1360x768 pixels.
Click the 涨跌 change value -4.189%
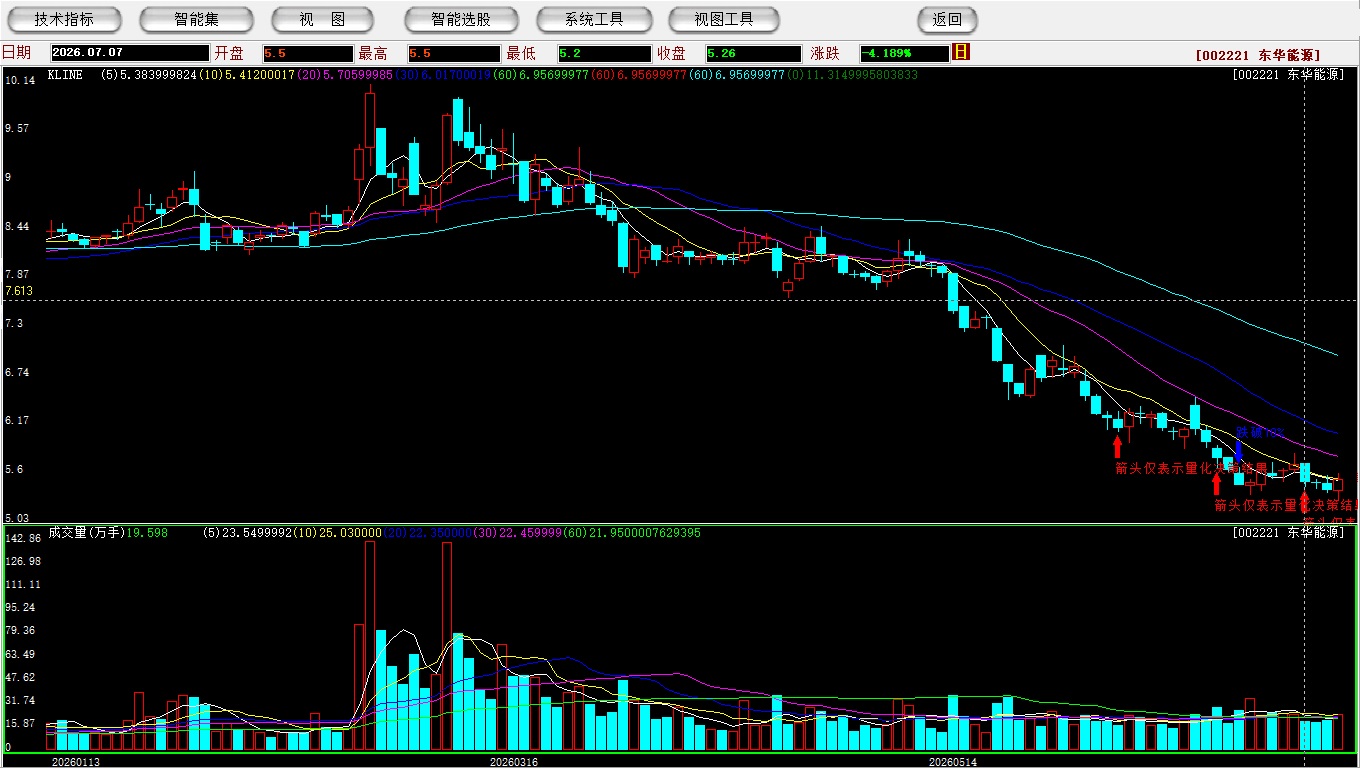(905, 53)
